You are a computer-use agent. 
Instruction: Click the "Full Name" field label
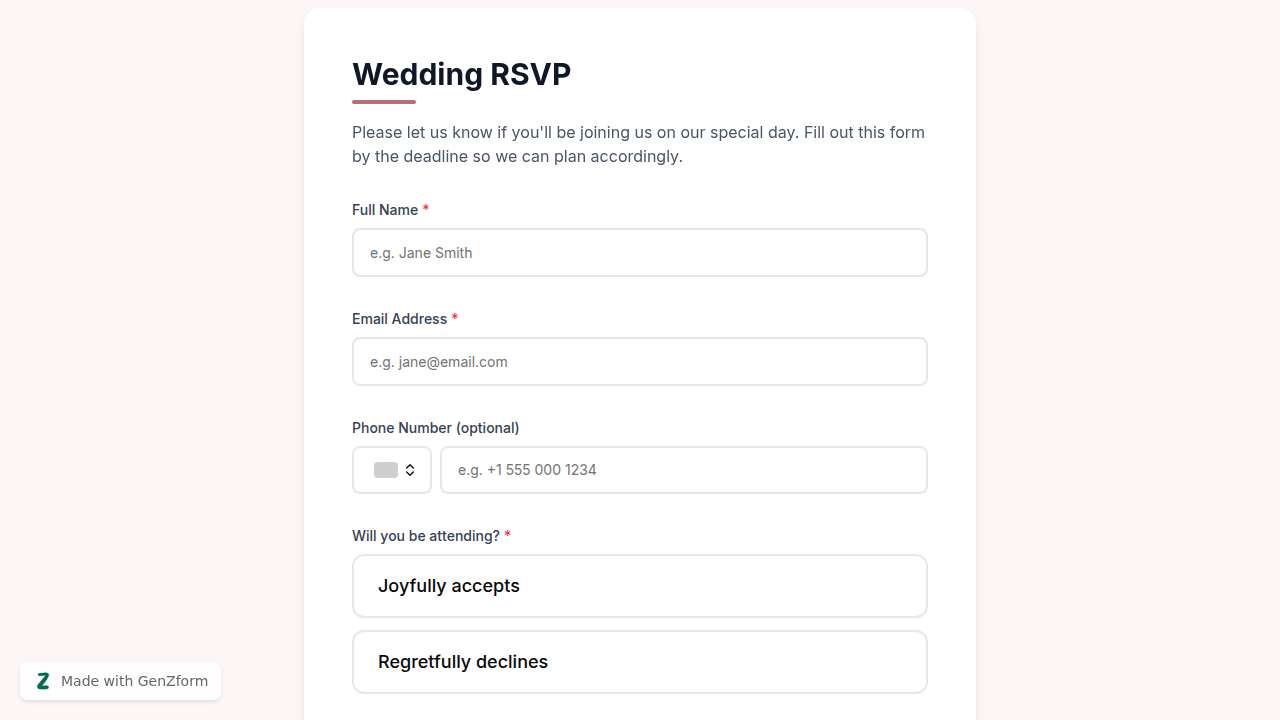pyautogui.click(x=386, y=209)
